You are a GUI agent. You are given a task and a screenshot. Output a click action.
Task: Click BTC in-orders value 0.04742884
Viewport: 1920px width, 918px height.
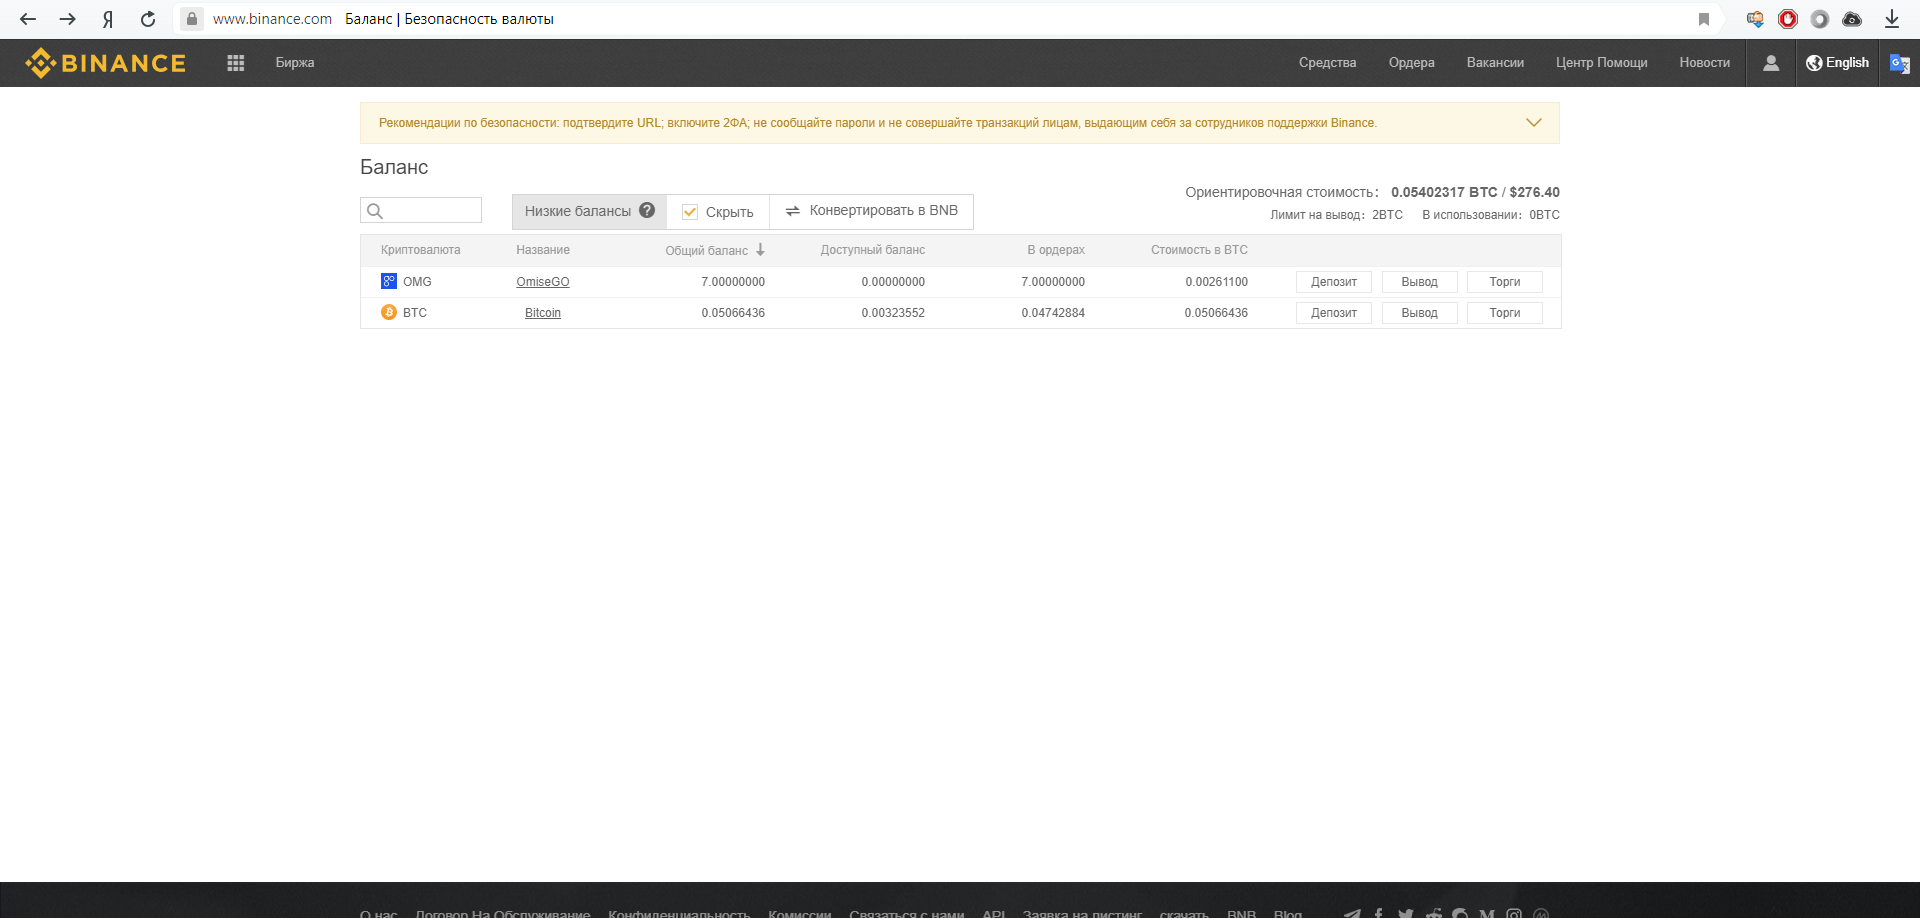click(1053, 313)
